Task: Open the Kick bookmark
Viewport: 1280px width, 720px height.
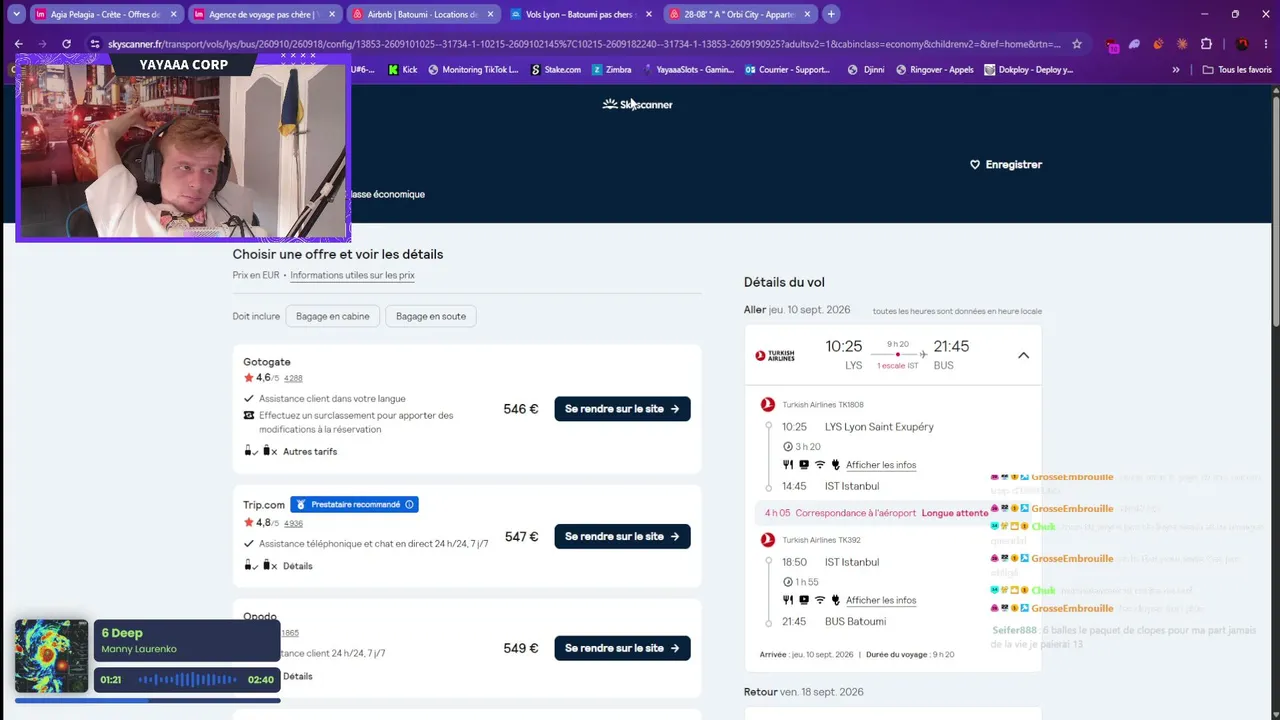Action: [402, 70]
